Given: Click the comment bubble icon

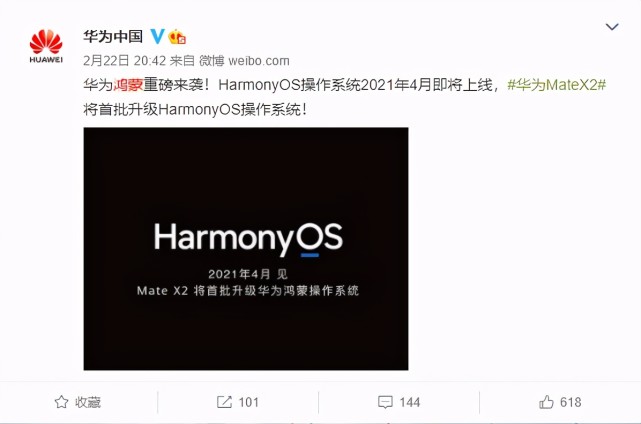Looking at the screenshot, I should point(385,402).
